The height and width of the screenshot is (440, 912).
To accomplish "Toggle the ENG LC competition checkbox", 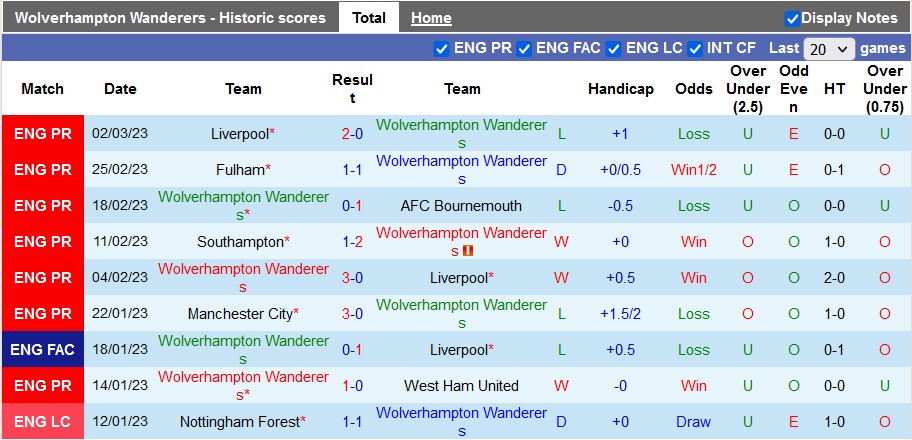I will [x=614, y=48].
